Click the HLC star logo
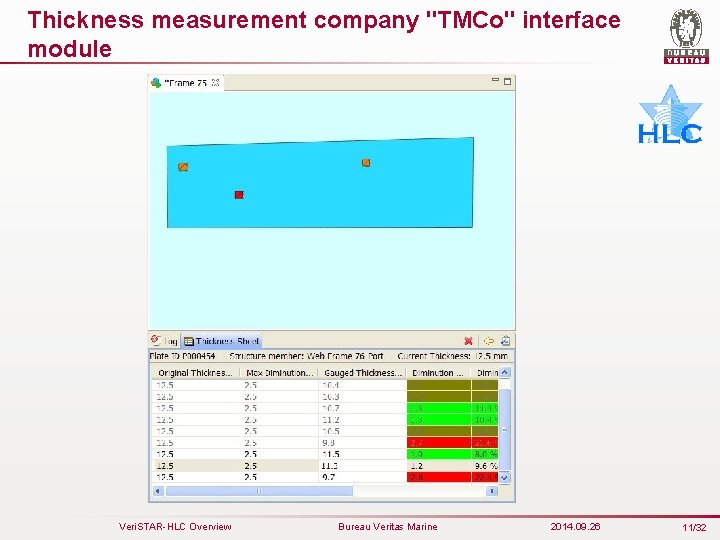 coord(670,115)
